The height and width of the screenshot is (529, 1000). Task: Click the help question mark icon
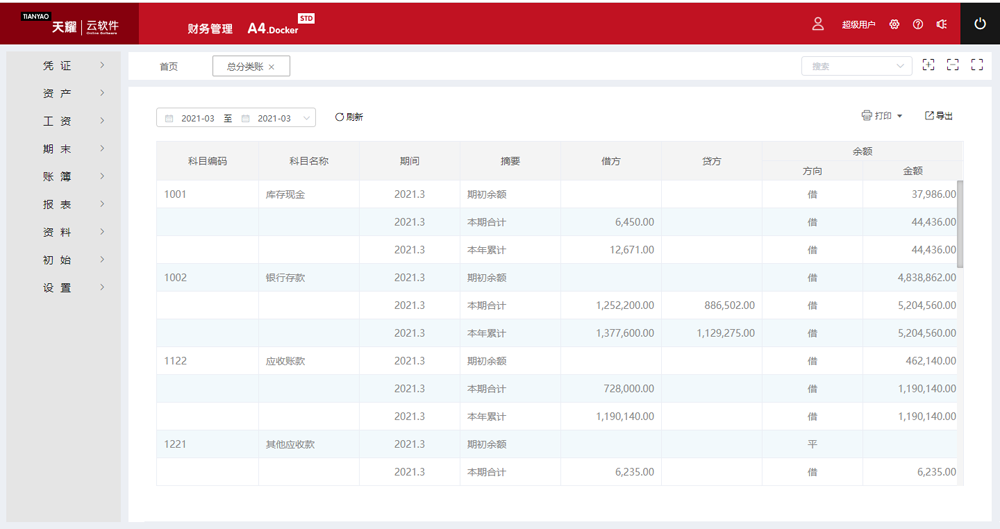(918, 24)
